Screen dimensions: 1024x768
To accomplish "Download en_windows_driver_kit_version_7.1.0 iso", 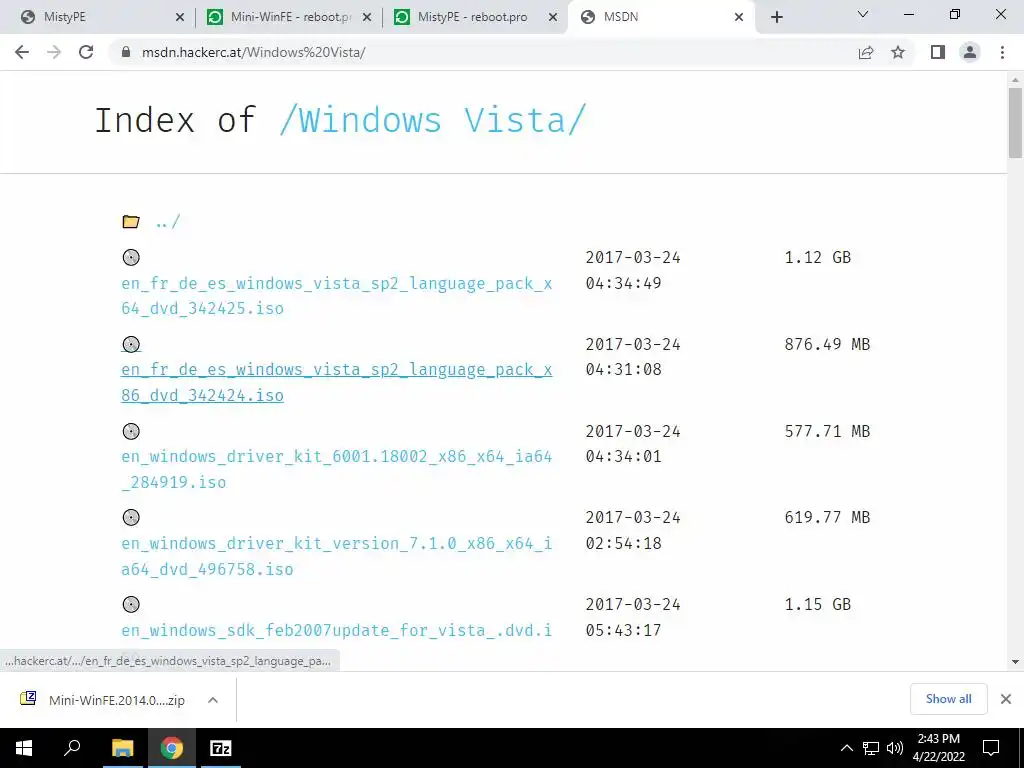I will pos(336,556).
